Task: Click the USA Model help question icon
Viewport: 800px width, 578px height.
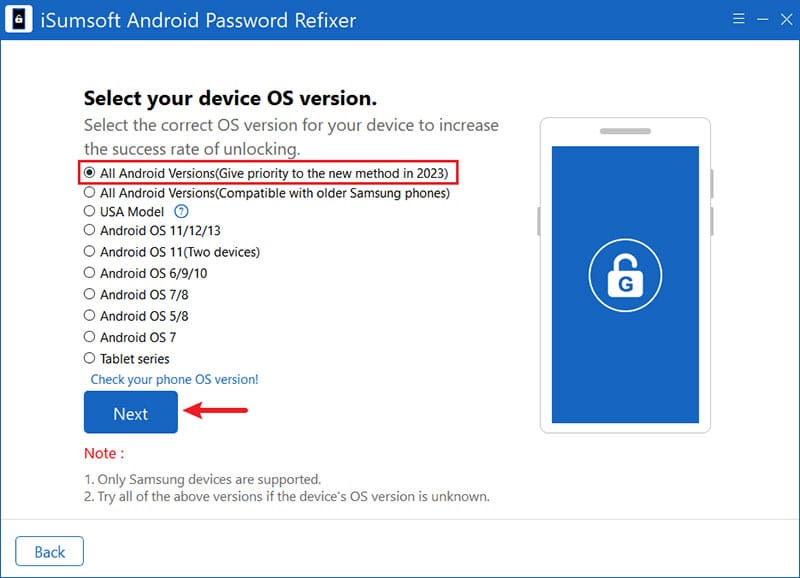Action: (x=181, y=212)
